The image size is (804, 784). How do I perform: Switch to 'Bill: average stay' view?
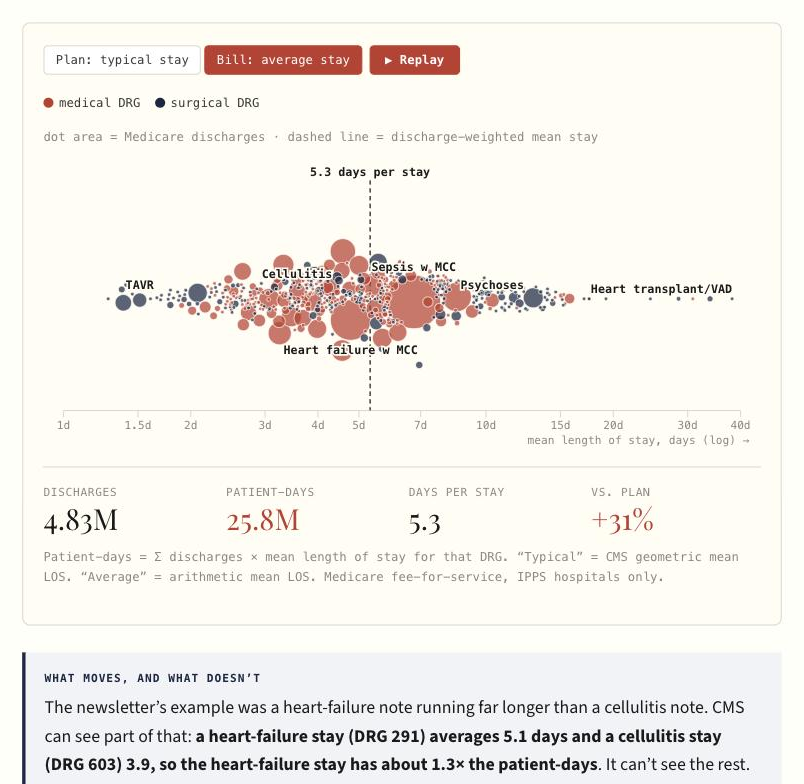point(283,60)
